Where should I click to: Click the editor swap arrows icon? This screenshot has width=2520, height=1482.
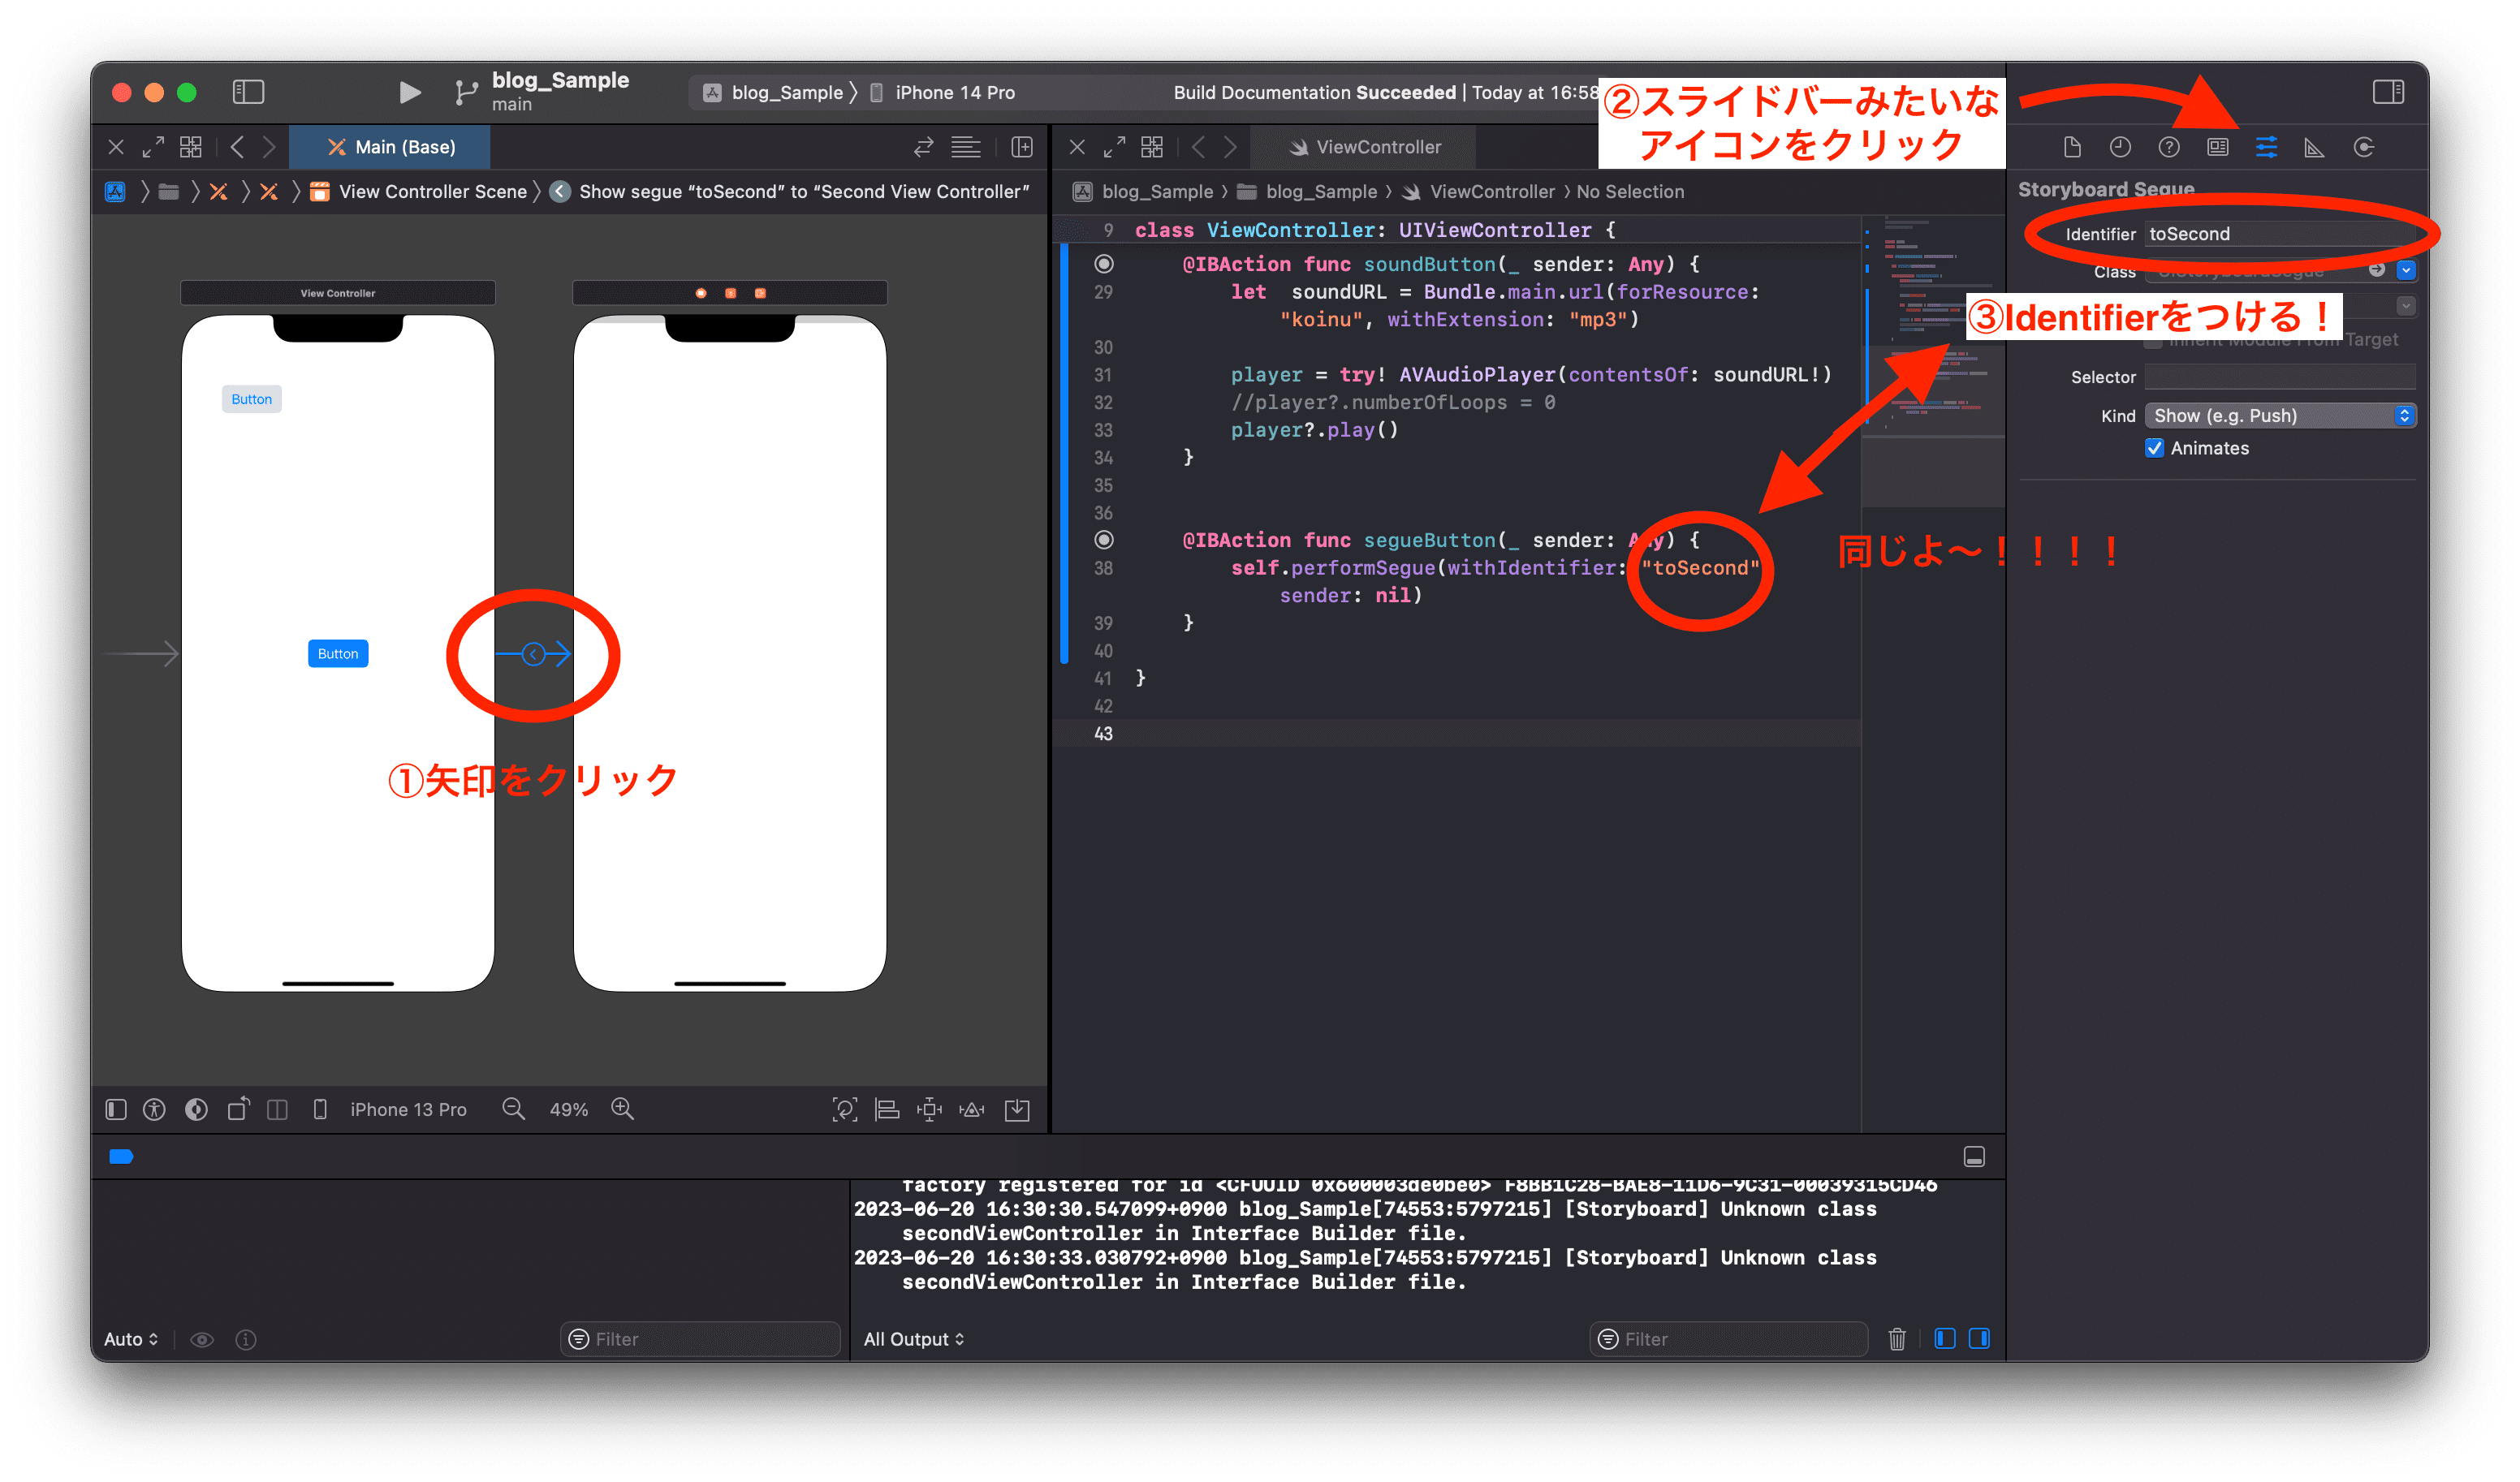pyautogui.click(x=923, y=147)
